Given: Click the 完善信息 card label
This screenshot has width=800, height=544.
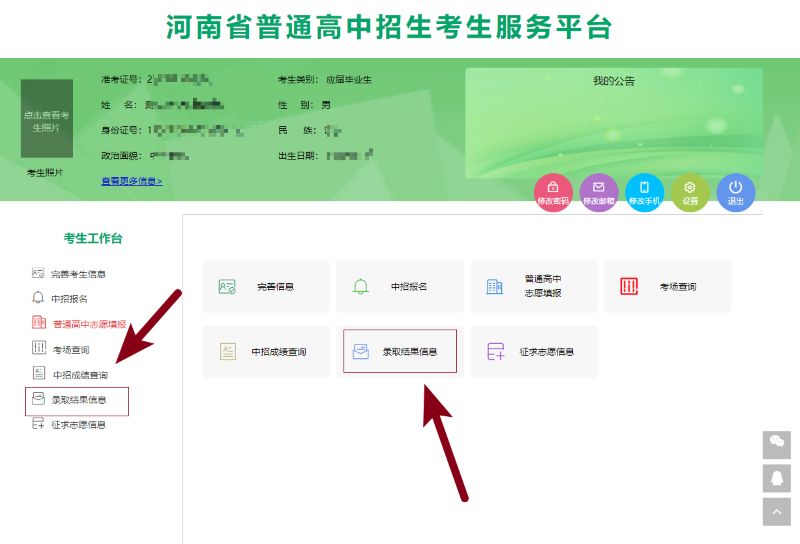Looking at the screenshot, I should (276, 287).
